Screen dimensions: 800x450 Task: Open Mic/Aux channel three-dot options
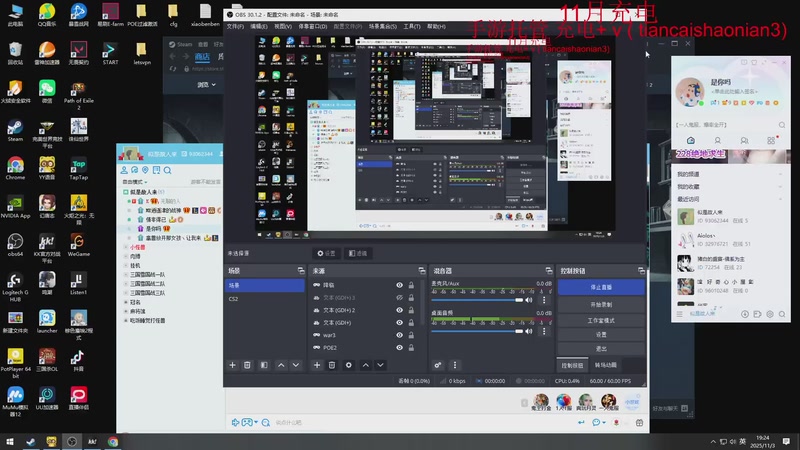(544, 300)
